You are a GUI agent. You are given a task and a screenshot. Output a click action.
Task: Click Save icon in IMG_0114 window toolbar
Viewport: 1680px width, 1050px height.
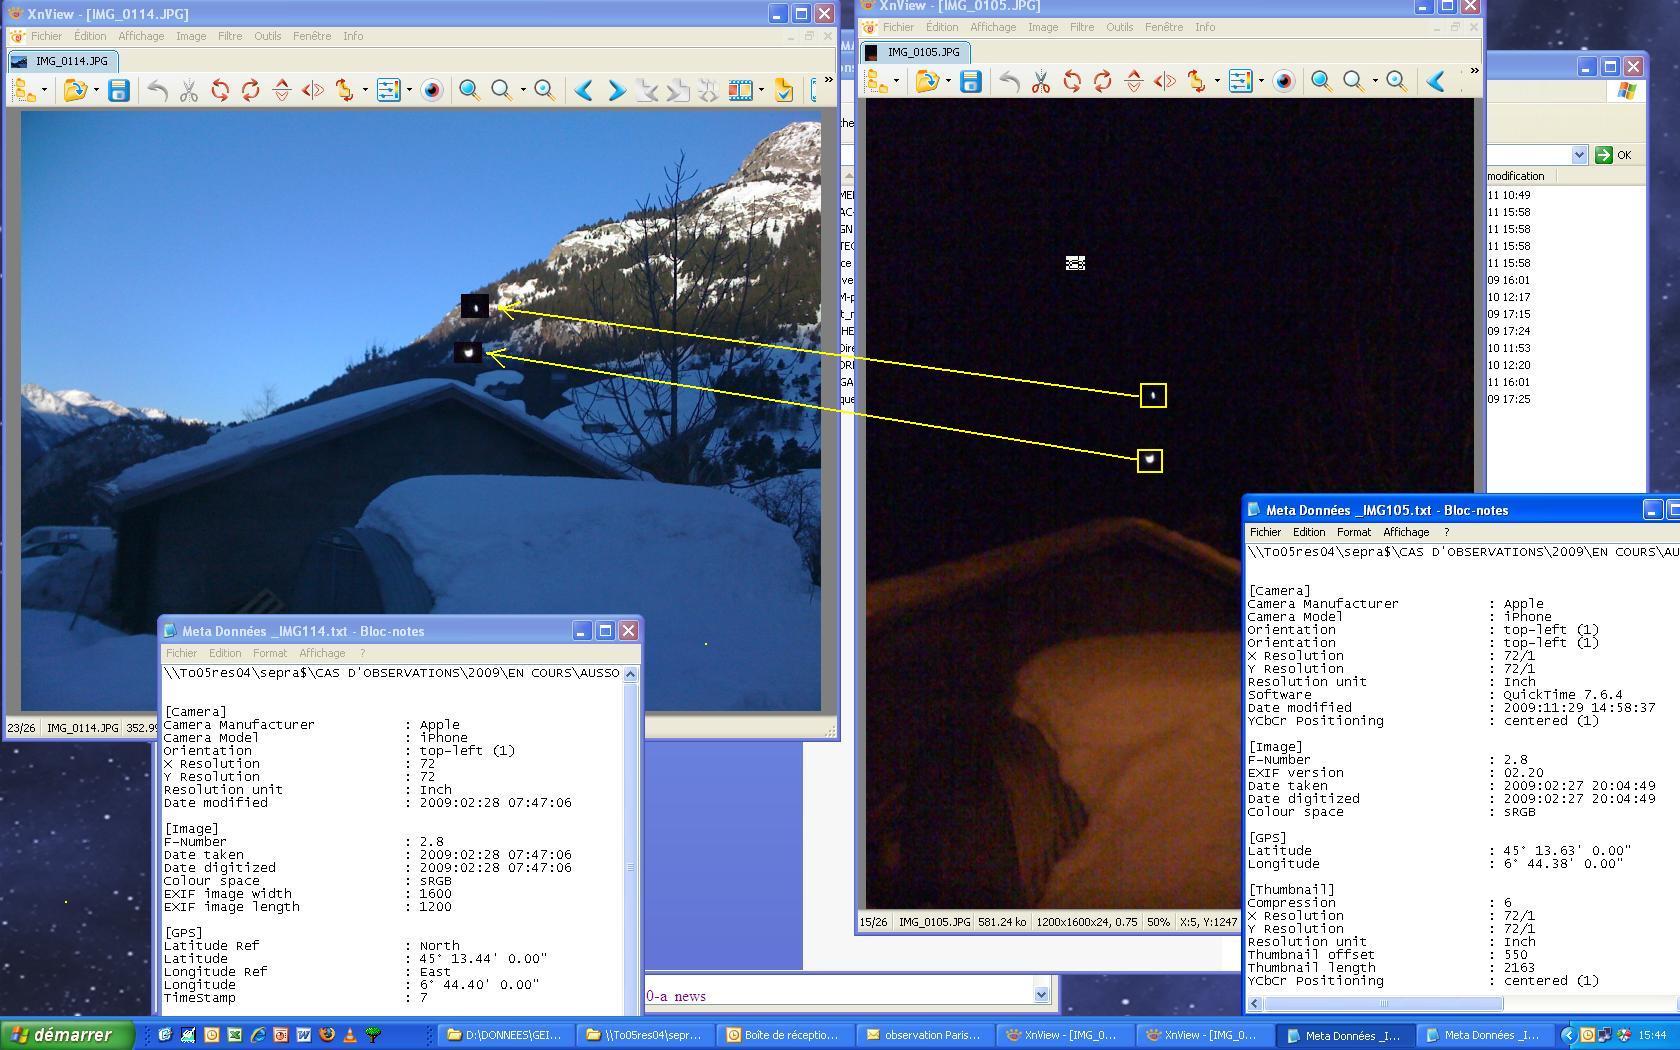(119, 91)
